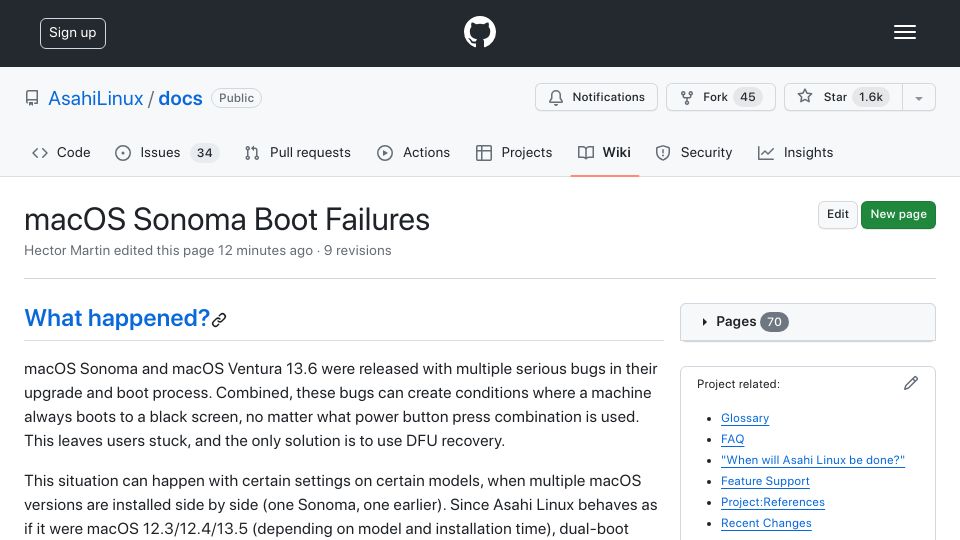Viewport: 960px width, 540px height.
Task: Click the Sign up button
Action: click(73, 33)
